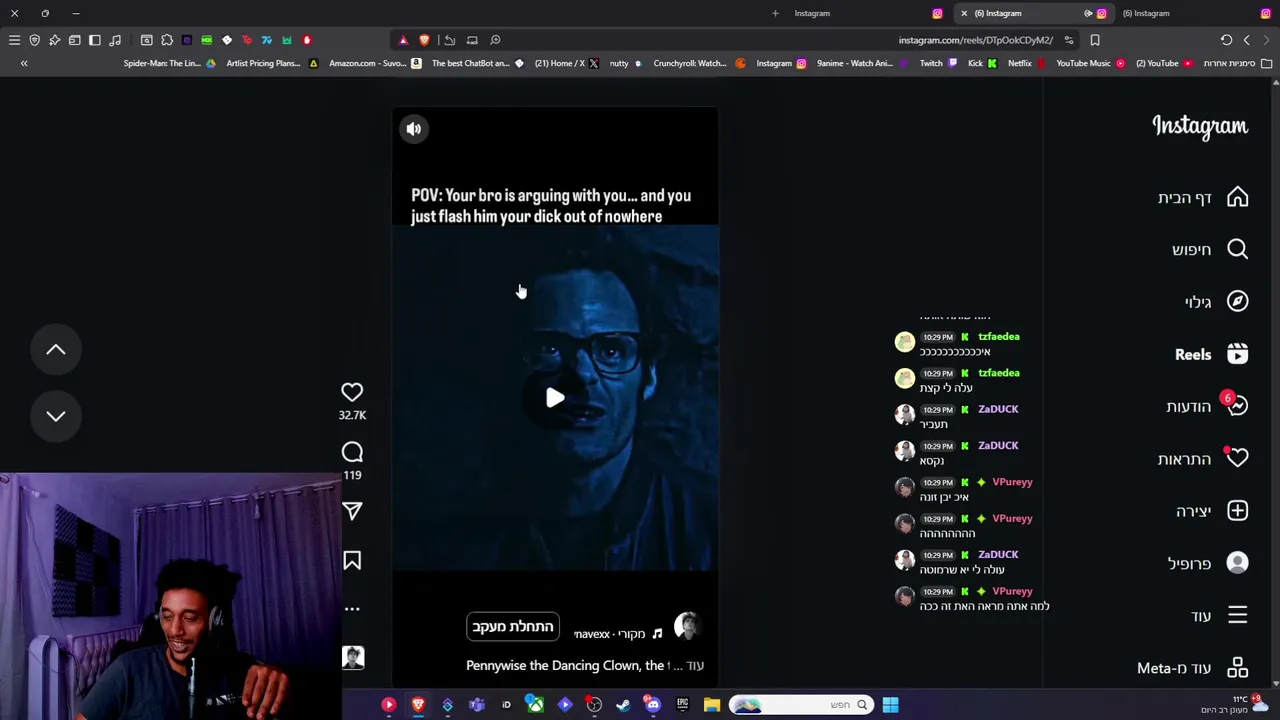This screenshot has height=720, width=1280.
Task: Open the YouTube Music bookmark
Action: pos(1091,63)
